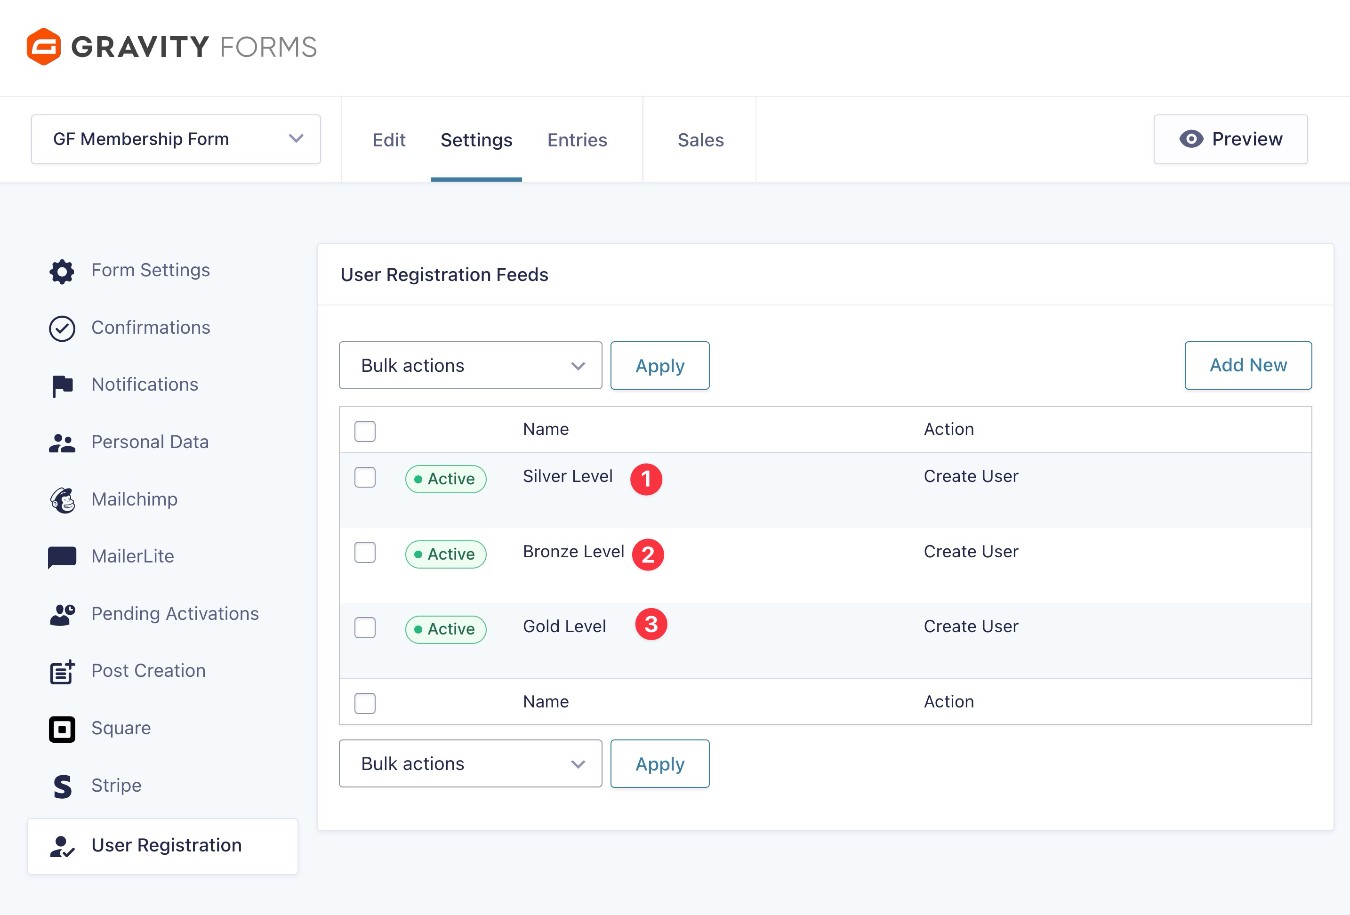Select the header select-all checkbox
The width and height of the screenshot is (1350, 915).
tap(365, 430)
